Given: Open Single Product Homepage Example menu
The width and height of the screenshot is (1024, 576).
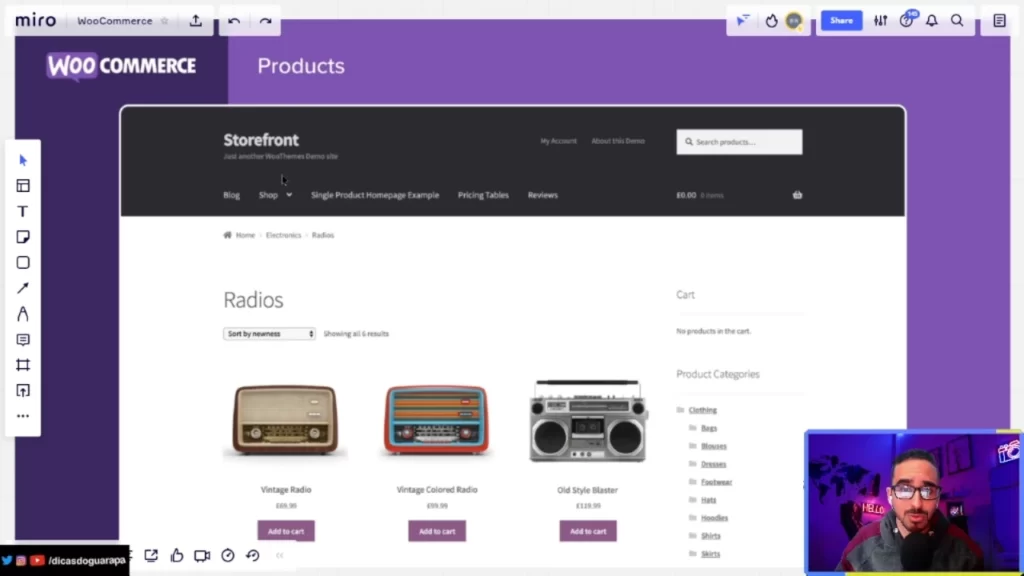Looking at the screenshot, I should tap(375, 195).
